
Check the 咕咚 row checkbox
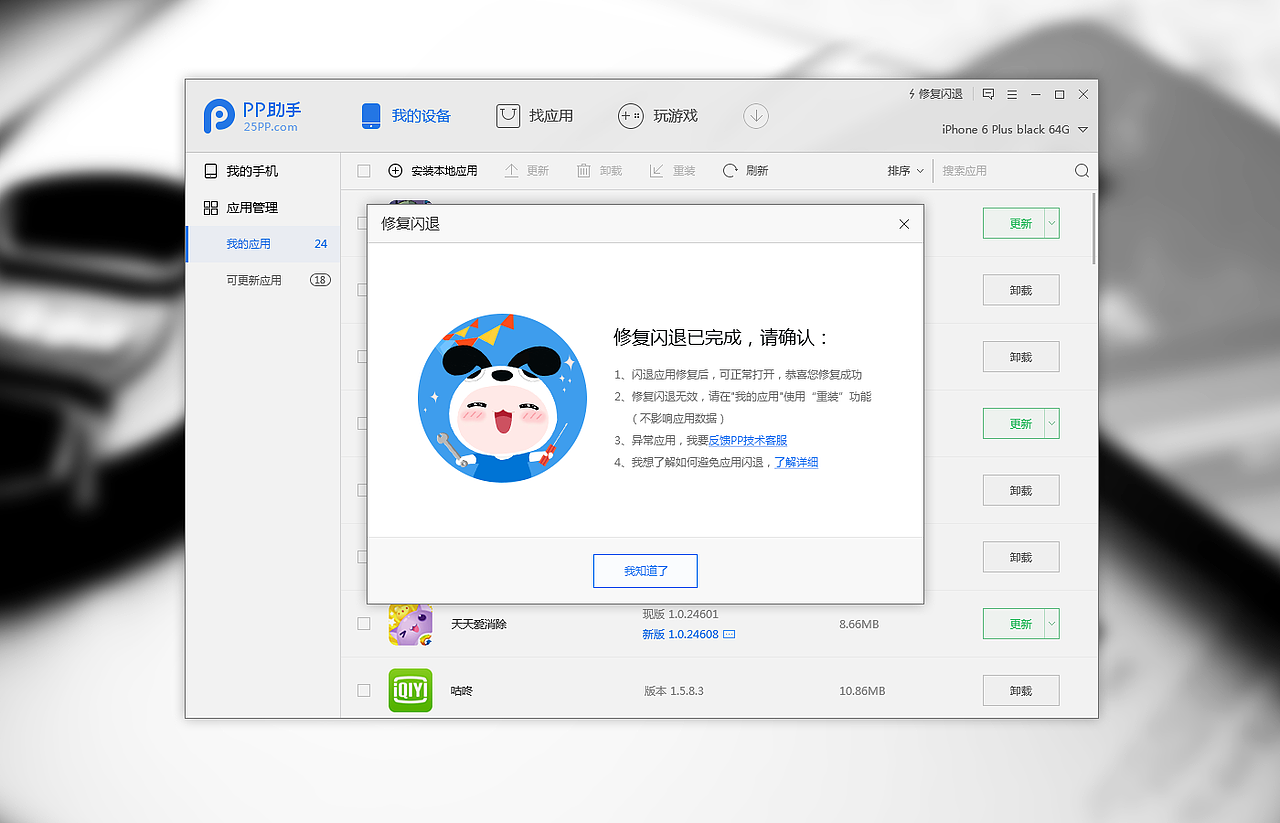pyautogui.click(x=364, y=690)
